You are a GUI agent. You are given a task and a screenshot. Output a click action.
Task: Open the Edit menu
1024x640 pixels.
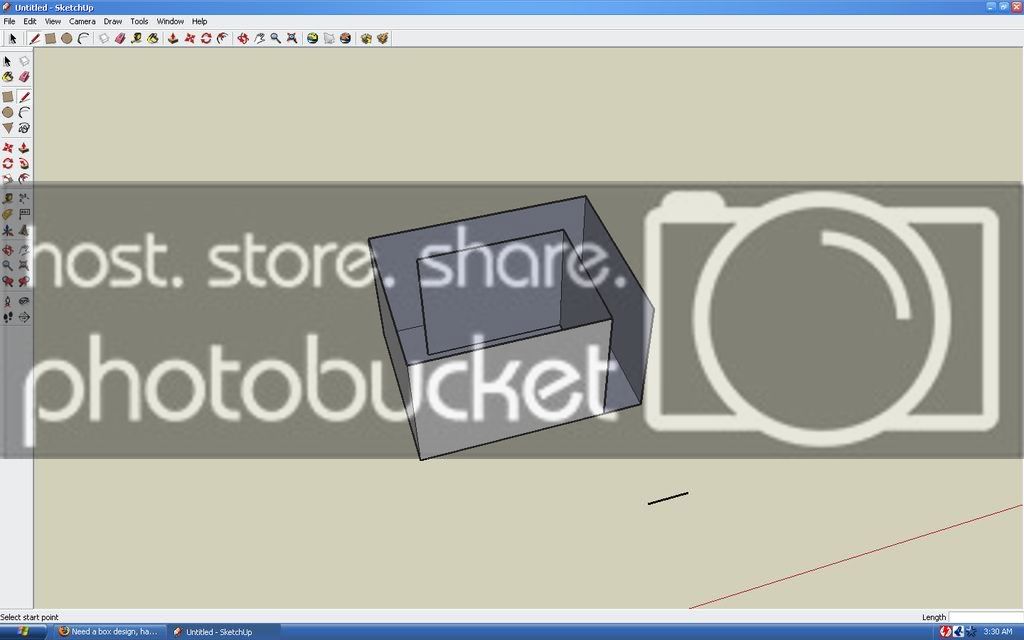pos(30,22)
